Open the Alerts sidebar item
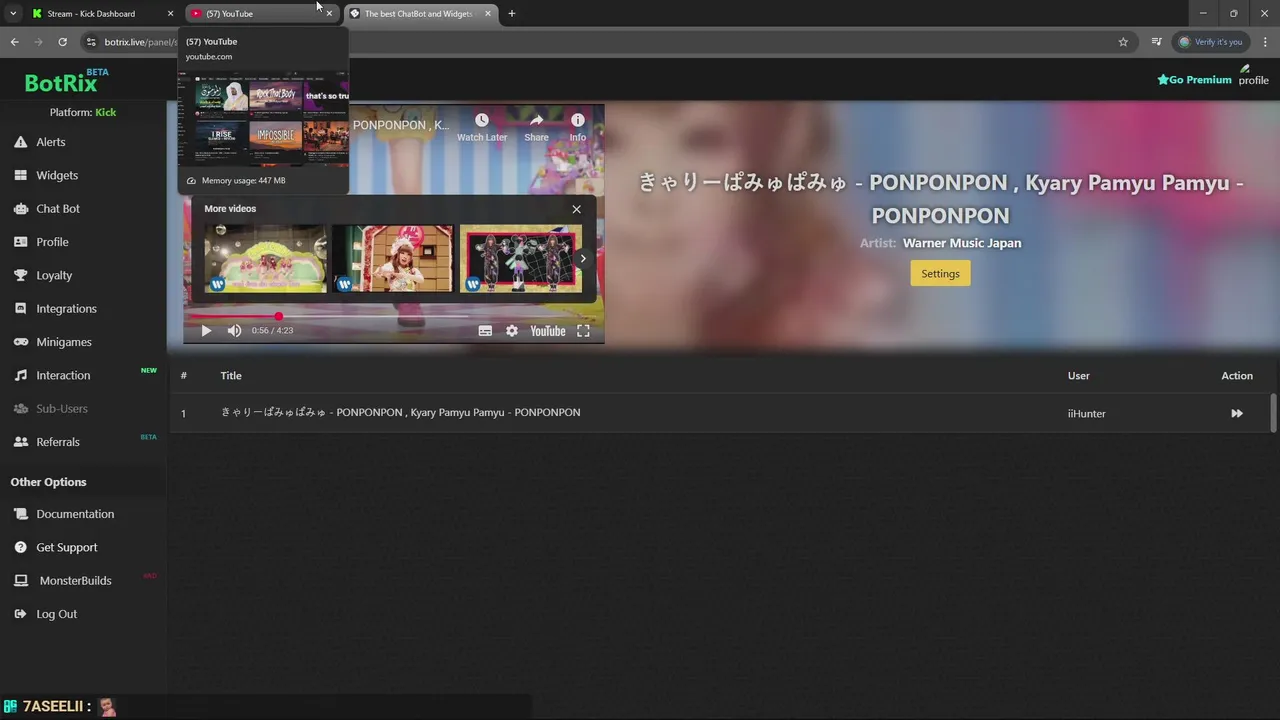The image size is (1280, 720). pyautogui.click(x=50, y=142)
